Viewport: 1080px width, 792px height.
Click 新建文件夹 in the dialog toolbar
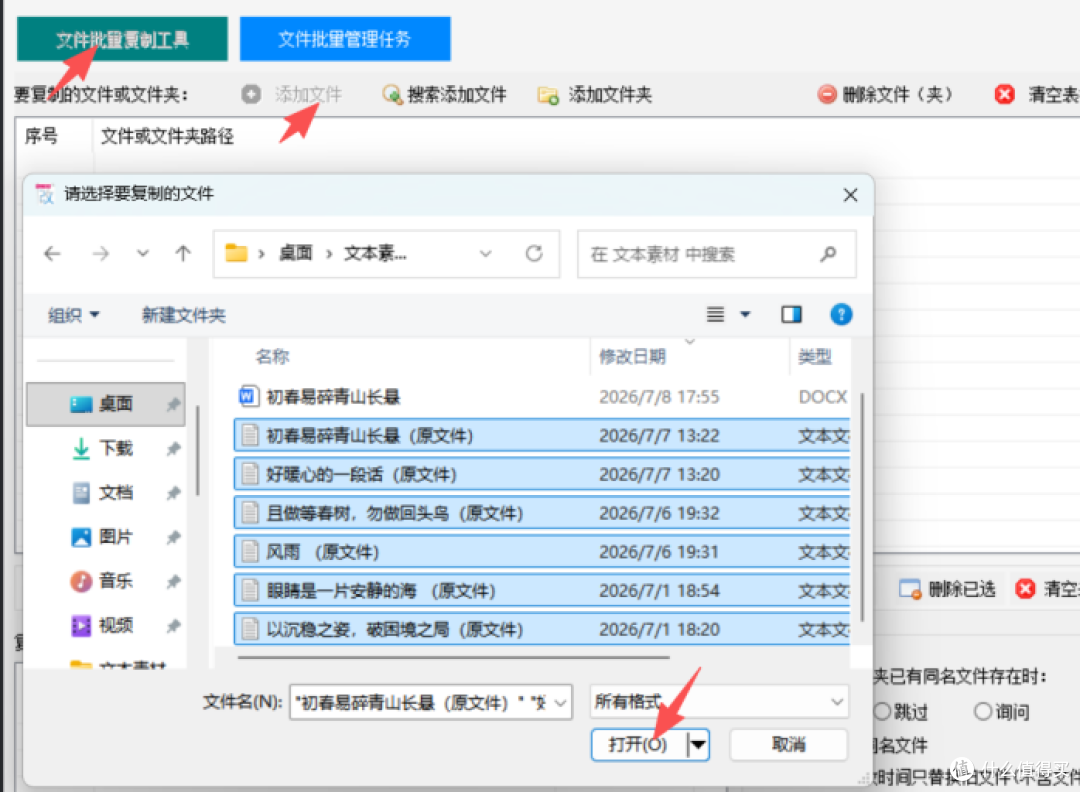pos(183,315)
